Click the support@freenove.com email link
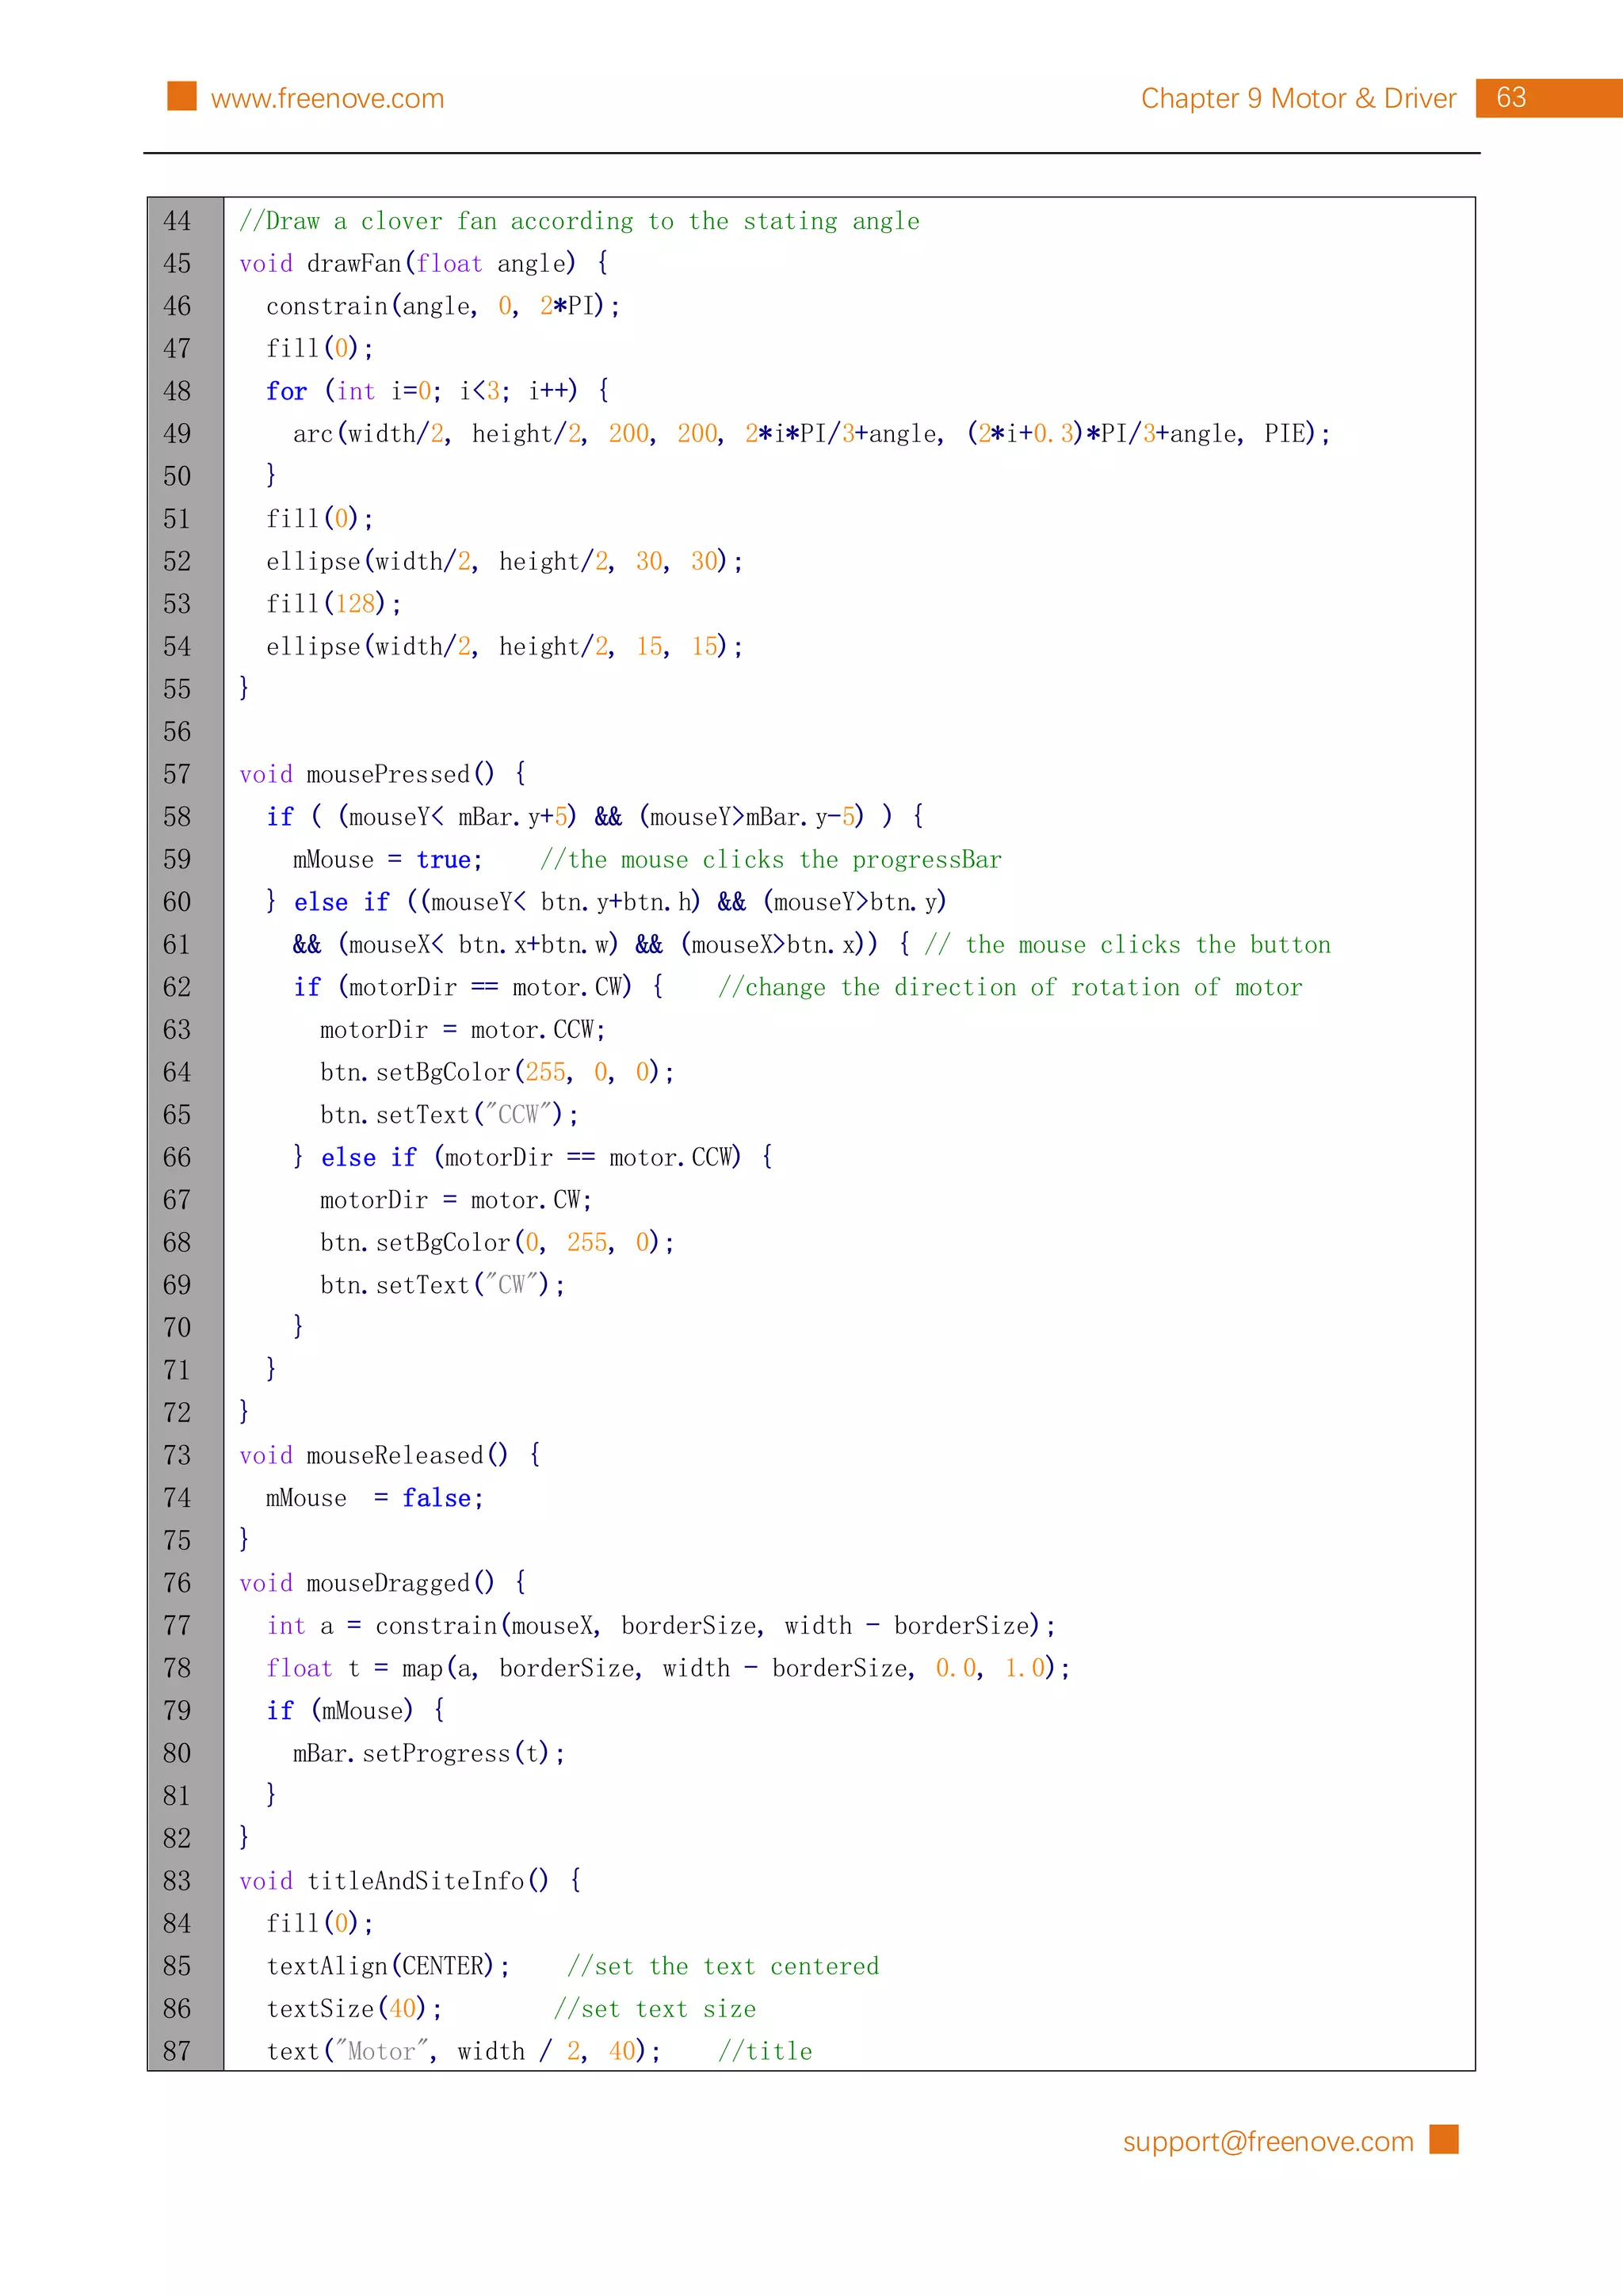The image size is (1623, 2296). [x=1268, y=2142]
